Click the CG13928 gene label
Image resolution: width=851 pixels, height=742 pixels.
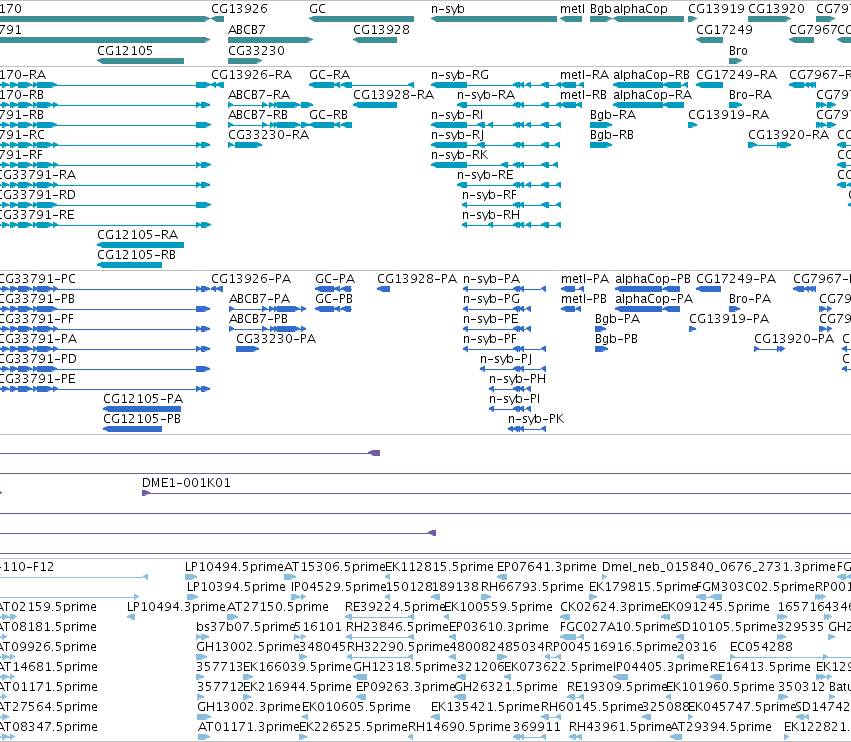[382, 30]
